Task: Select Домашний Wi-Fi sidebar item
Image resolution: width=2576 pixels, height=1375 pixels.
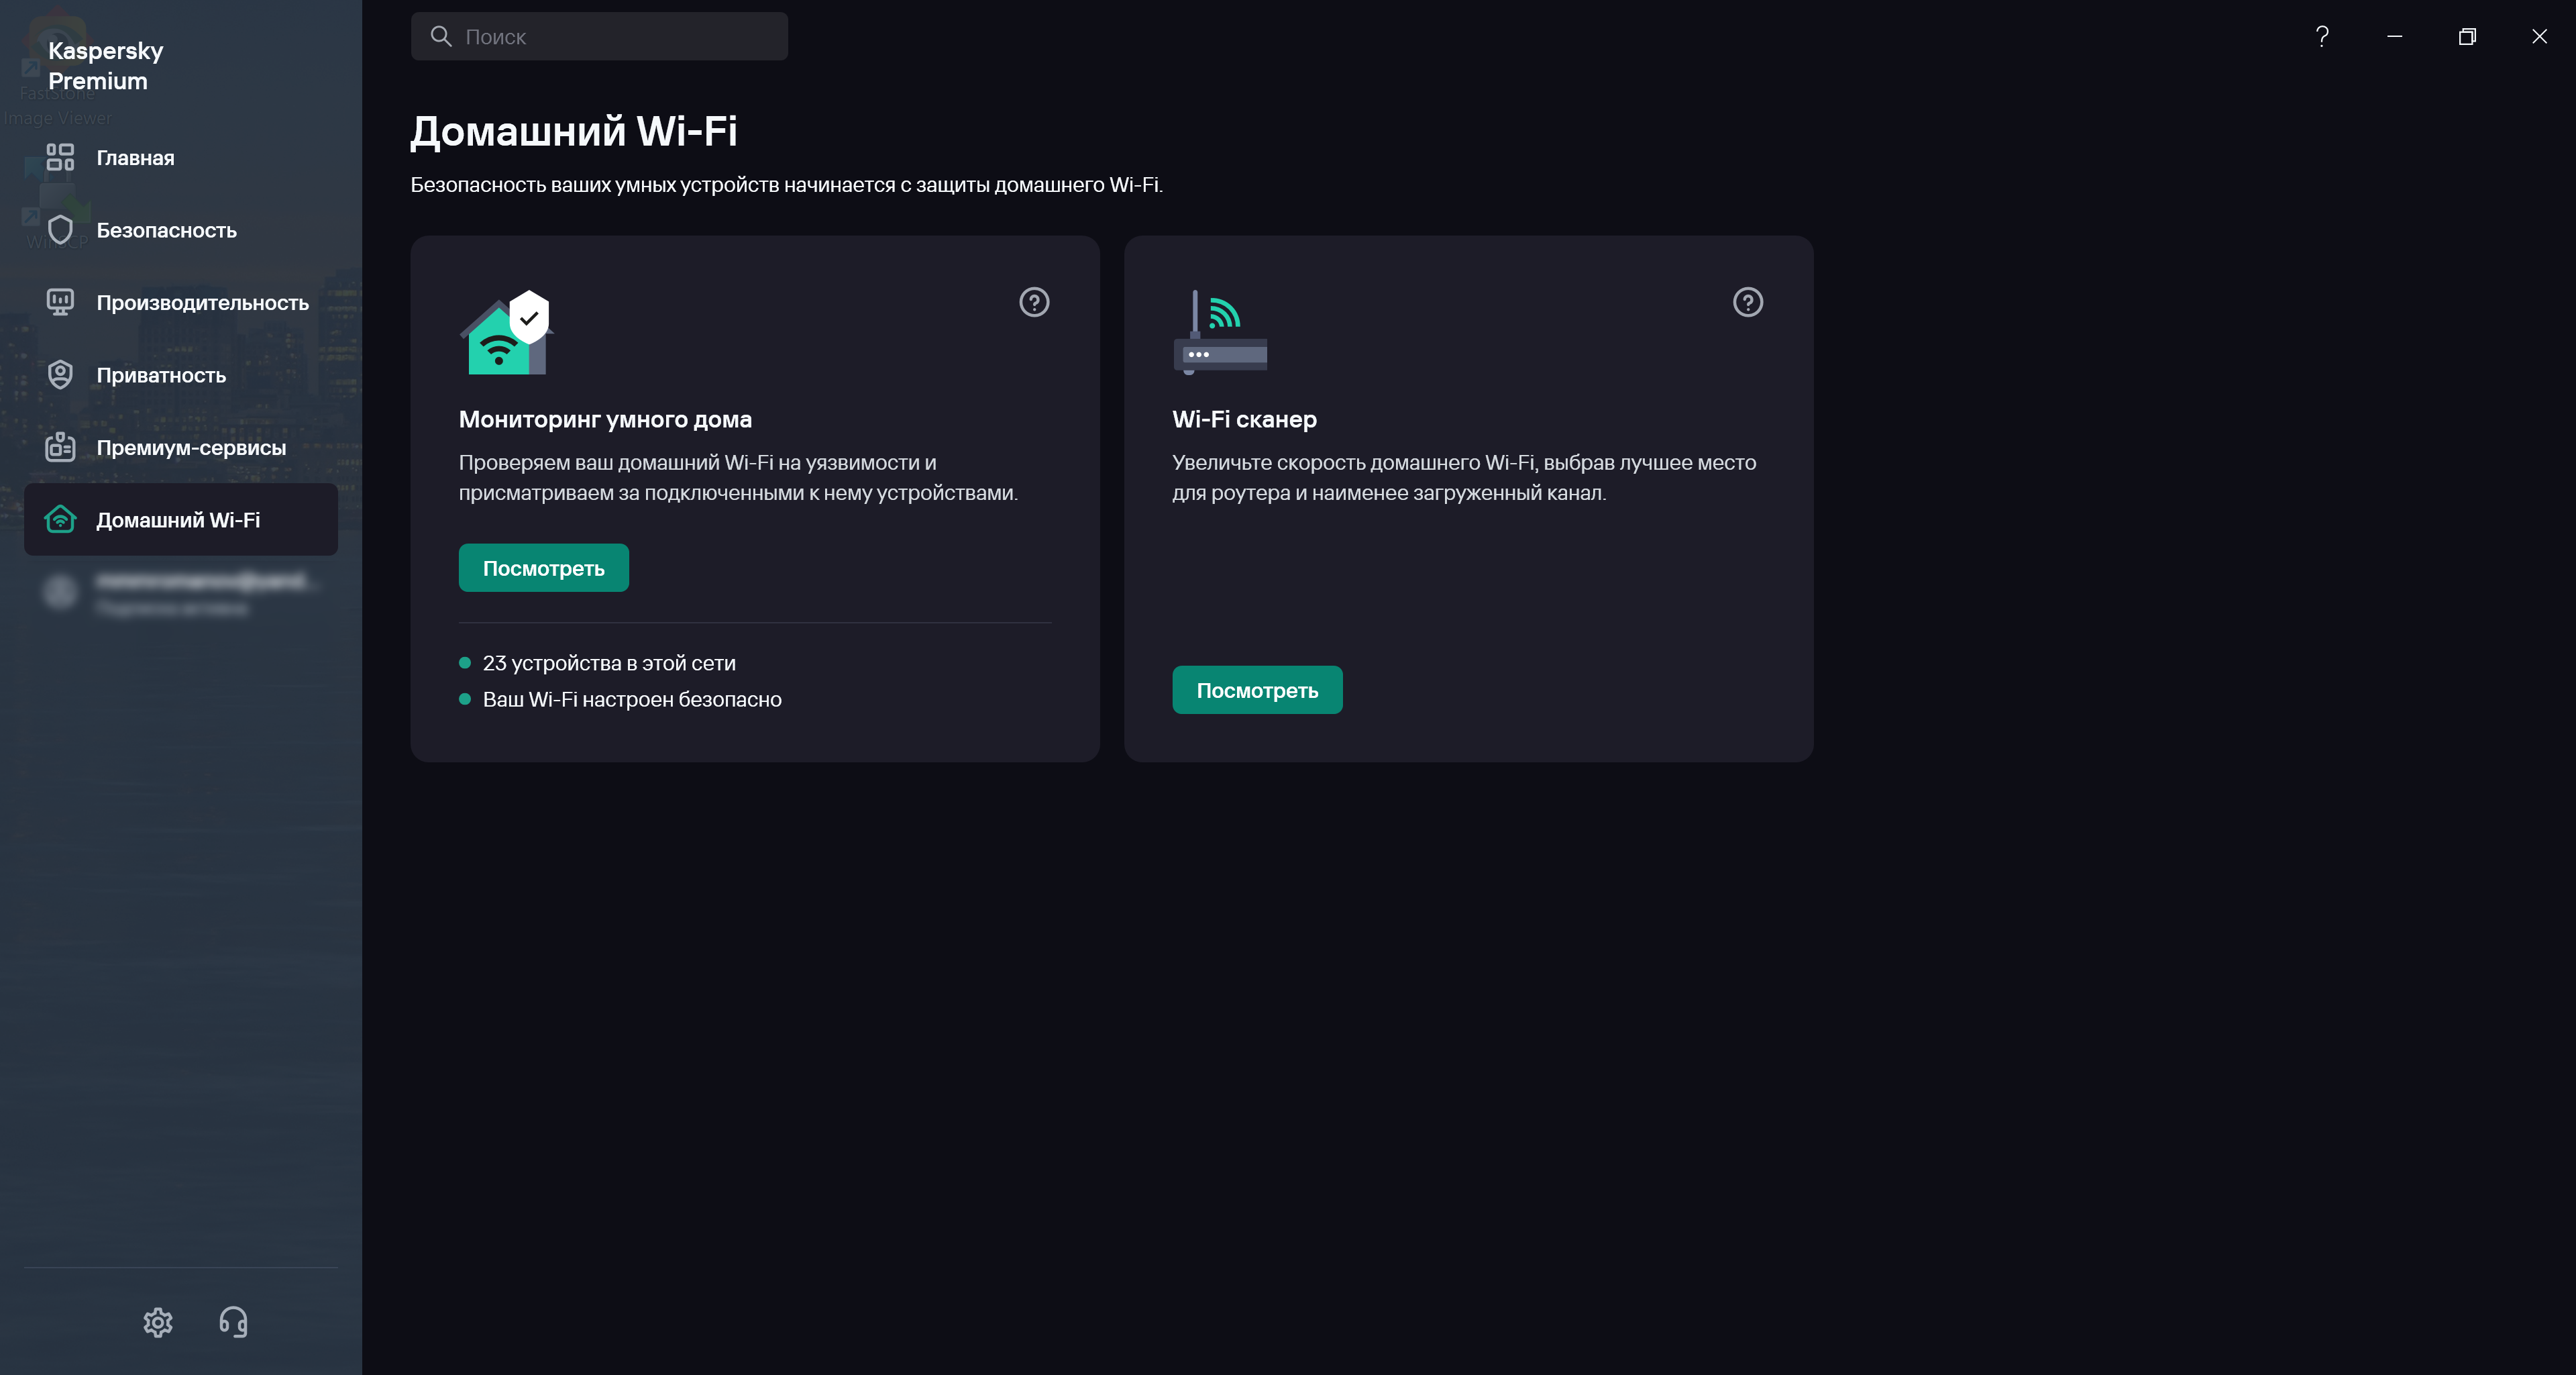Action: [x=178, y=520]
